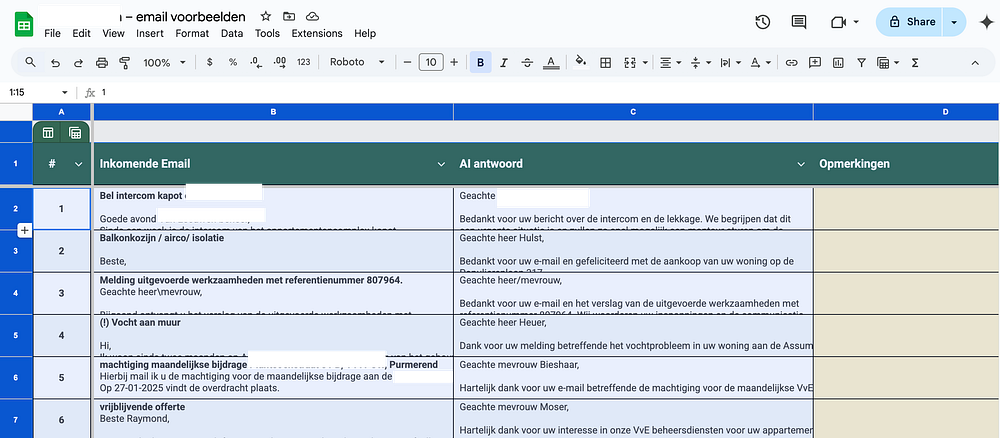Insert a link
Image resolution: width=1000 pixels, height=438 pixels.
(791, 62)
